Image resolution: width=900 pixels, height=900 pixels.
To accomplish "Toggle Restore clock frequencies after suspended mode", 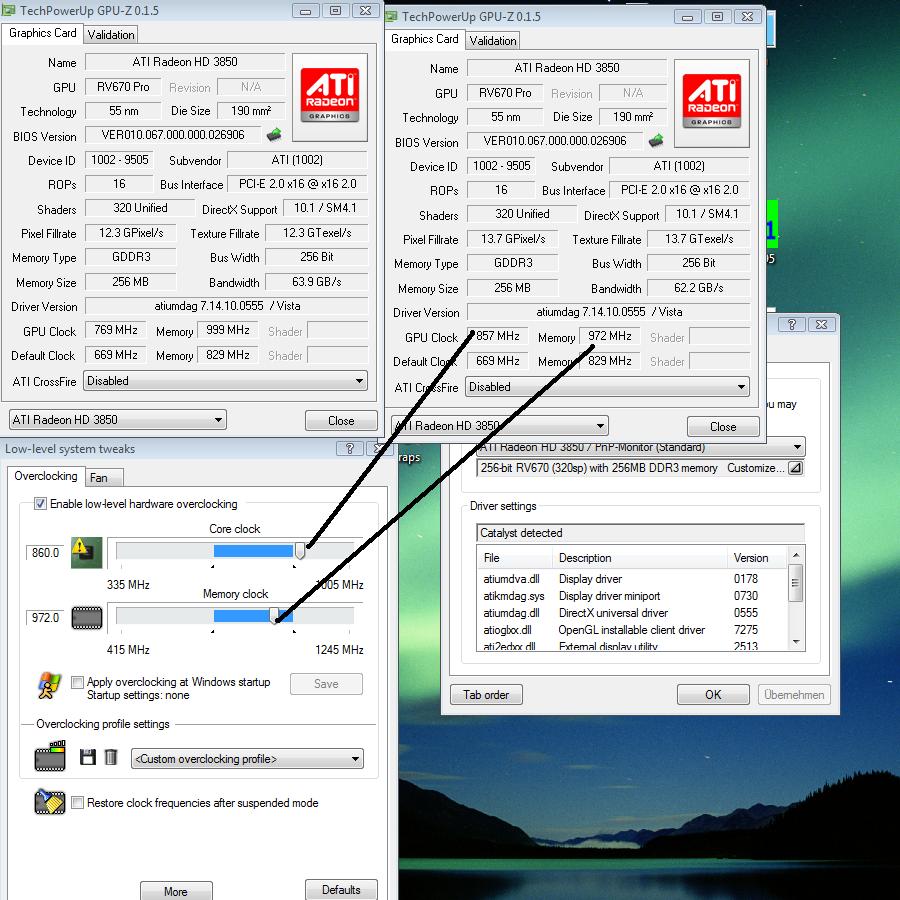I will (77, 802).
